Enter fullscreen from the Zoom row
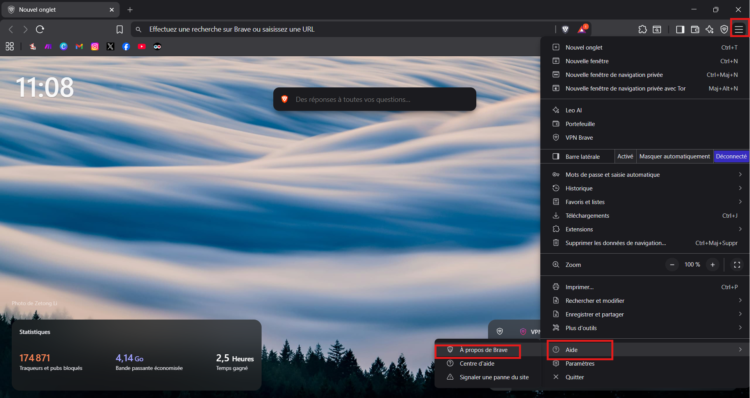This screenshot has width=750, height=398. [737, 265]
